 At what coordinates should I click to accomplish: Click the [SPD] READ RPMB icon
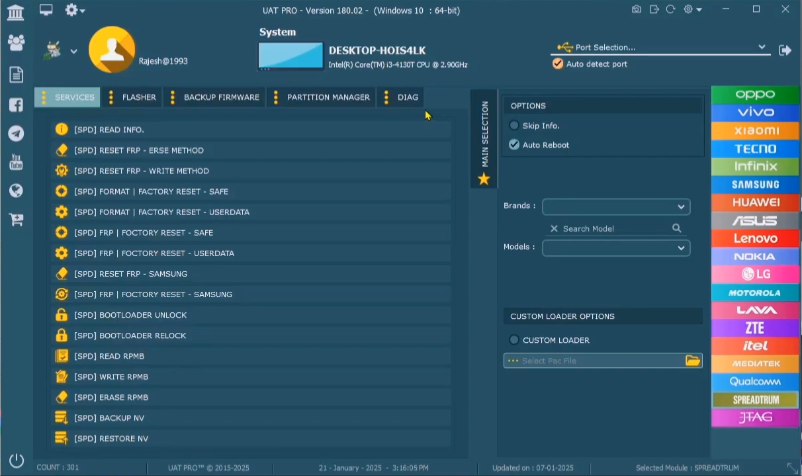pos(61,356)
